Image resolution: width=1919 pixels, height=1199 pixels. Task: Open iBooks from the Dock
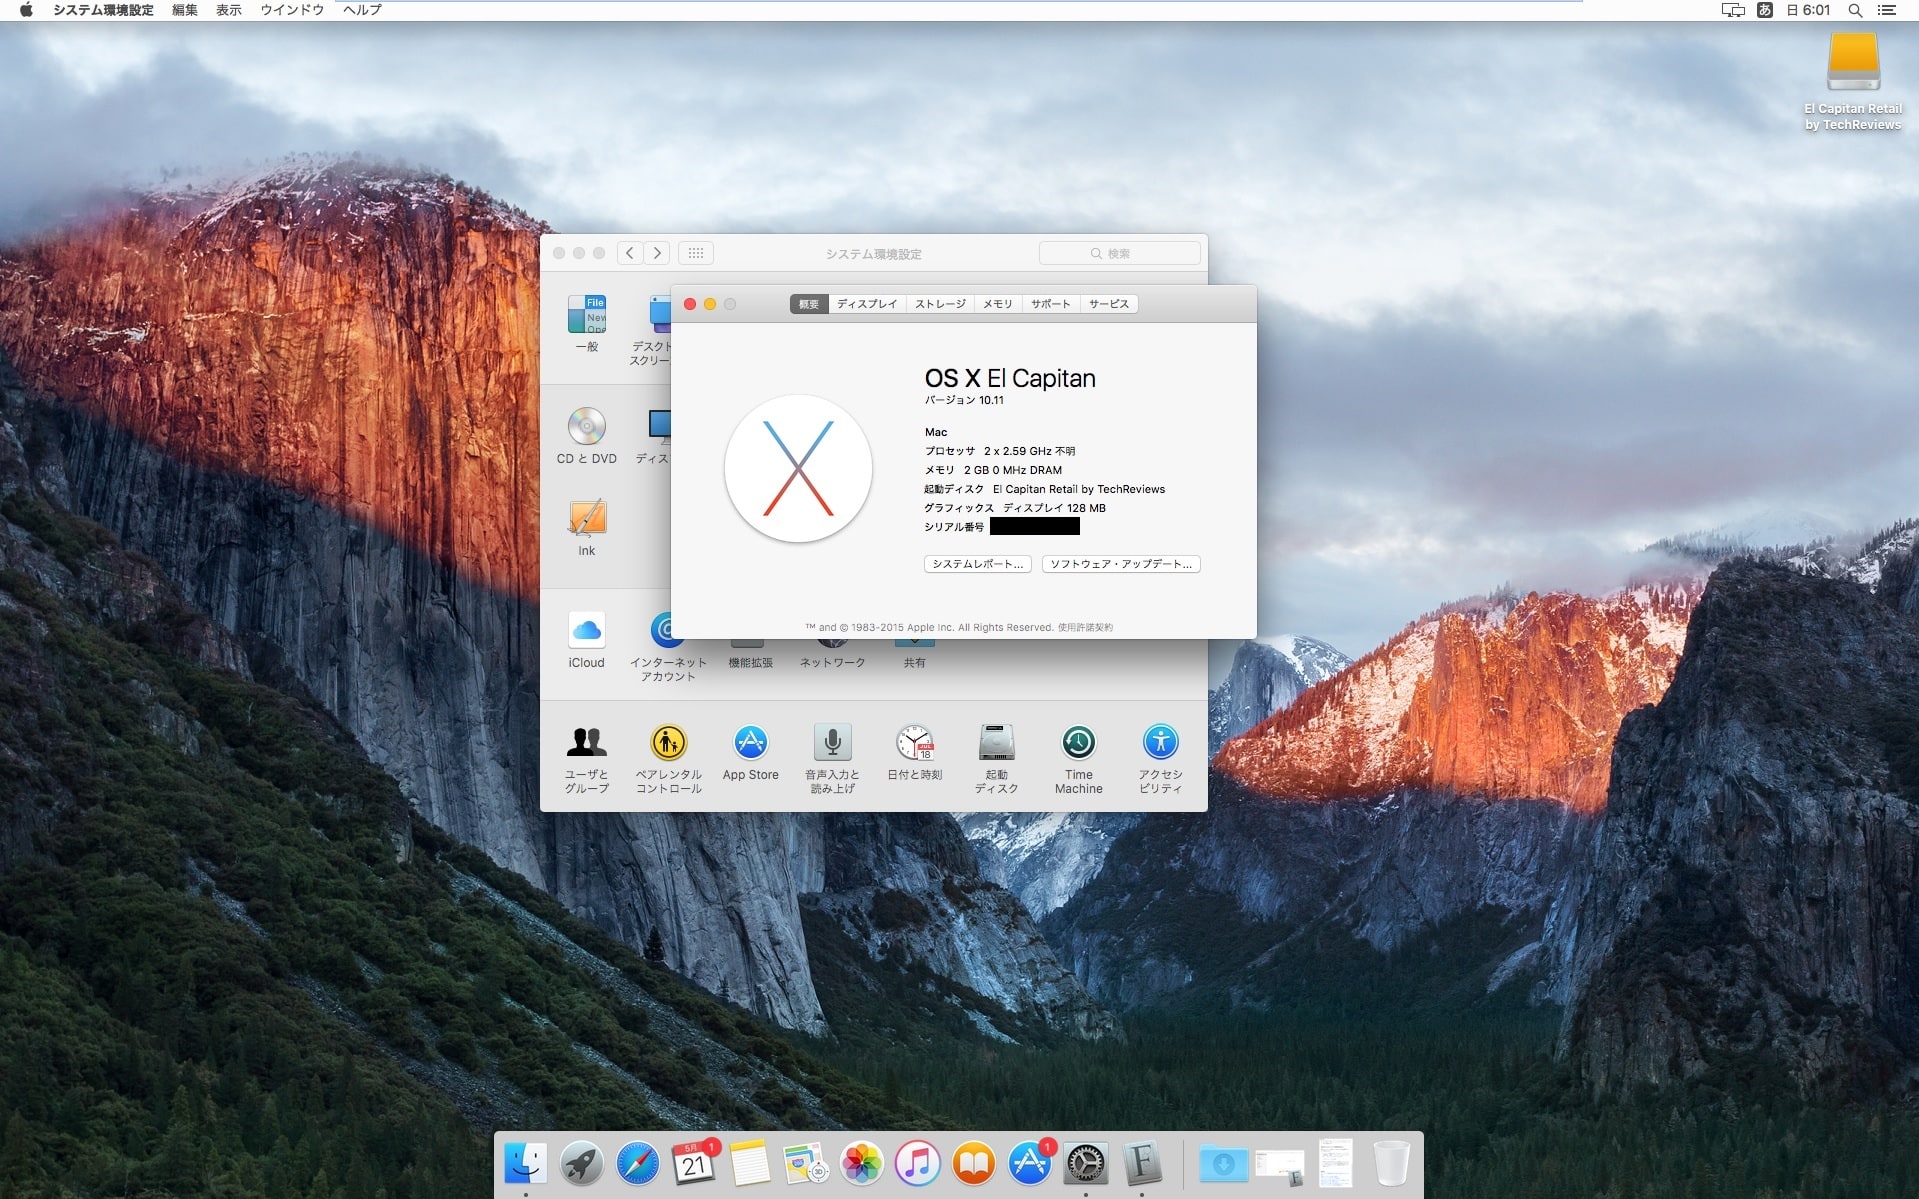coord(974,1163)
